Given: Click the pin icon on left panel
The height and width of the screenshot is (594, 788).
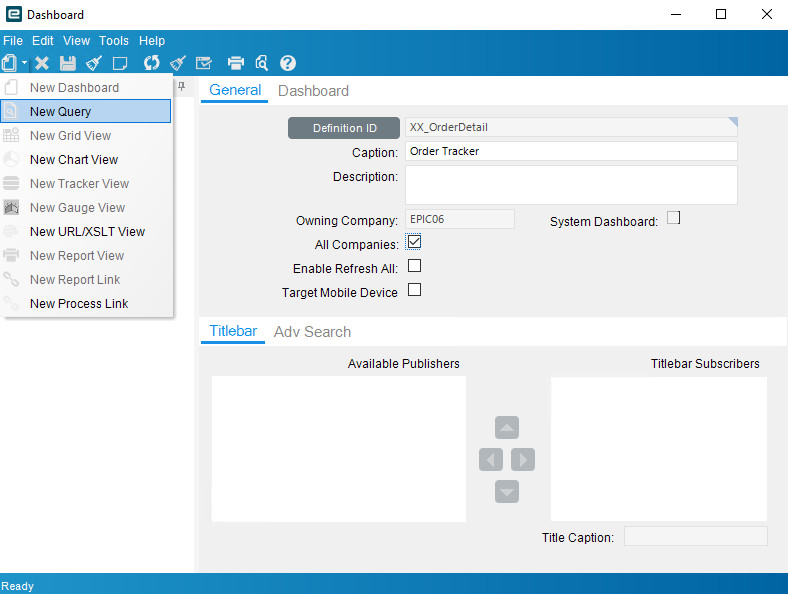Looking at the screenshot, I should tap(181, 87).
